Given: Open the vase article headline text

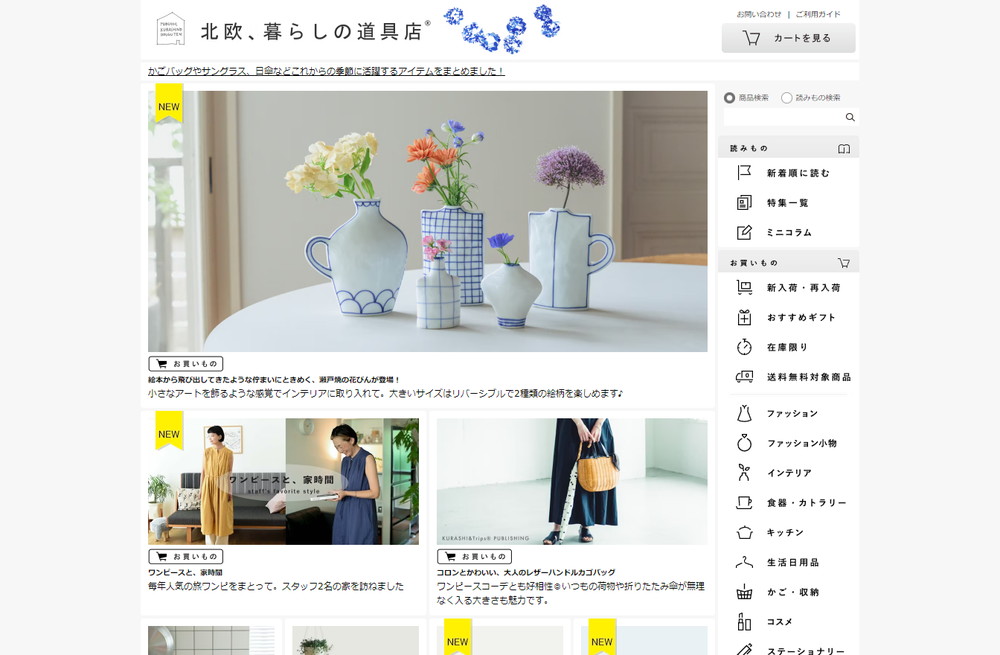Looking at the screenshot, I should pos(274,379).
